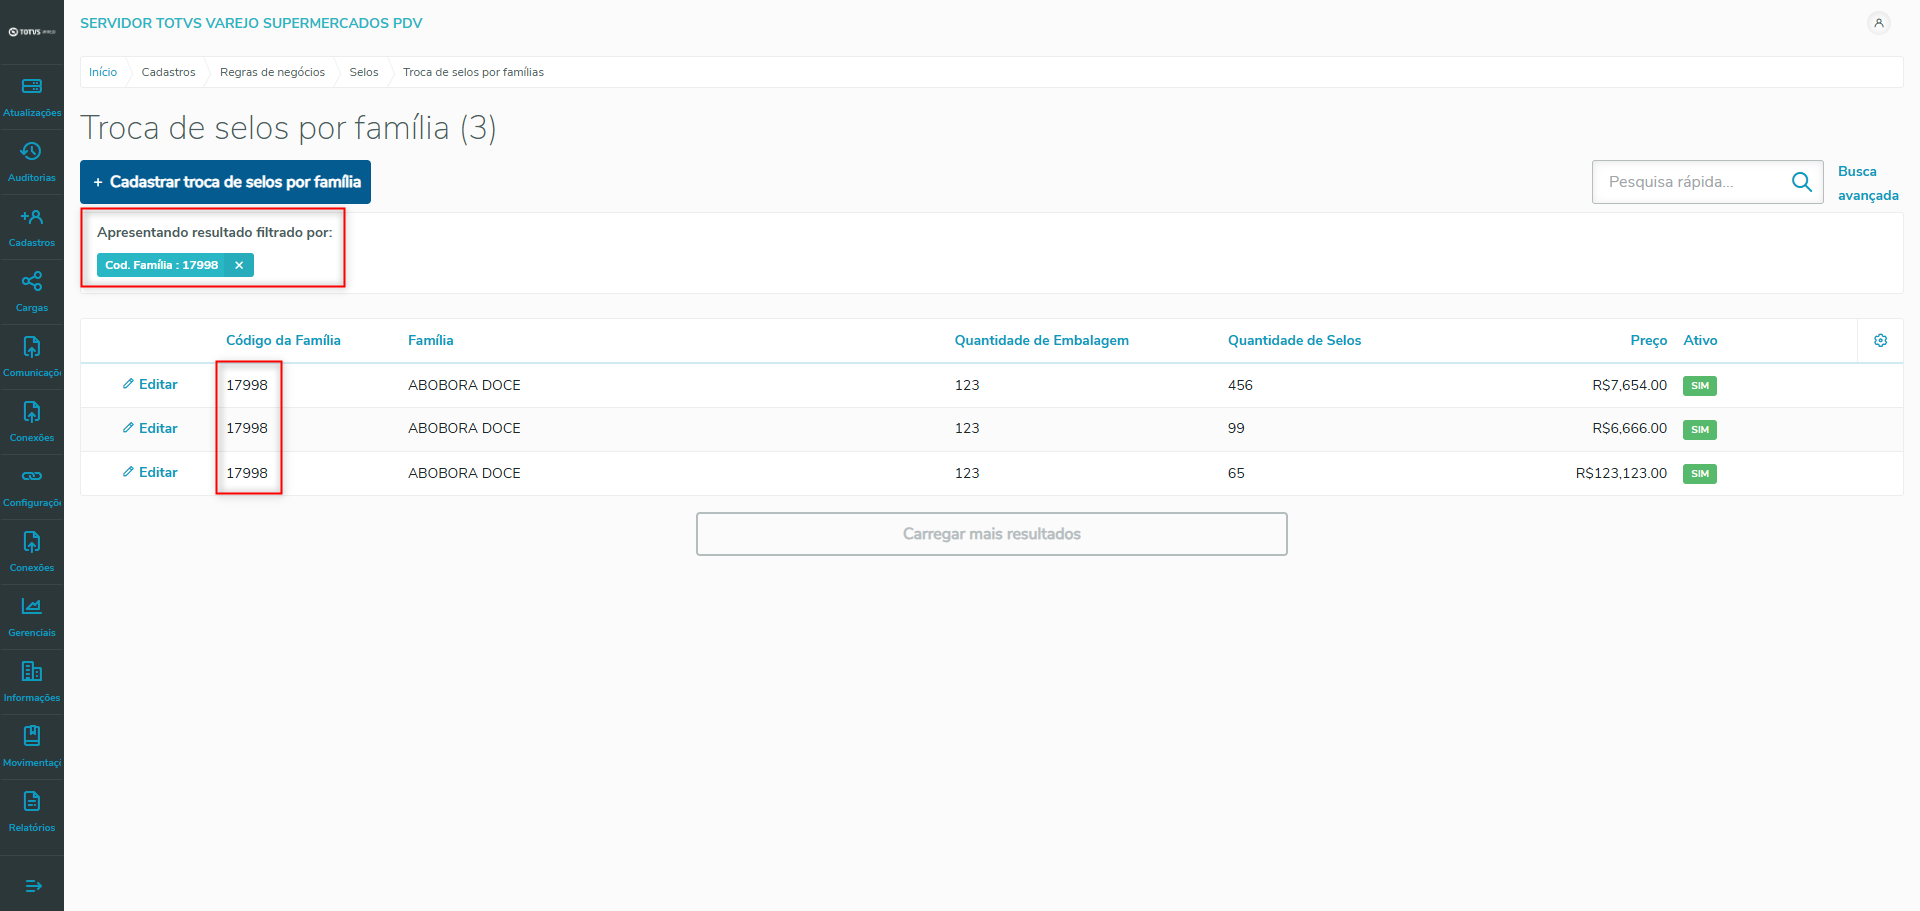1920x911 pixels.
Task: Open Atualizações in the left sidebar
Action: click(32, 98)
